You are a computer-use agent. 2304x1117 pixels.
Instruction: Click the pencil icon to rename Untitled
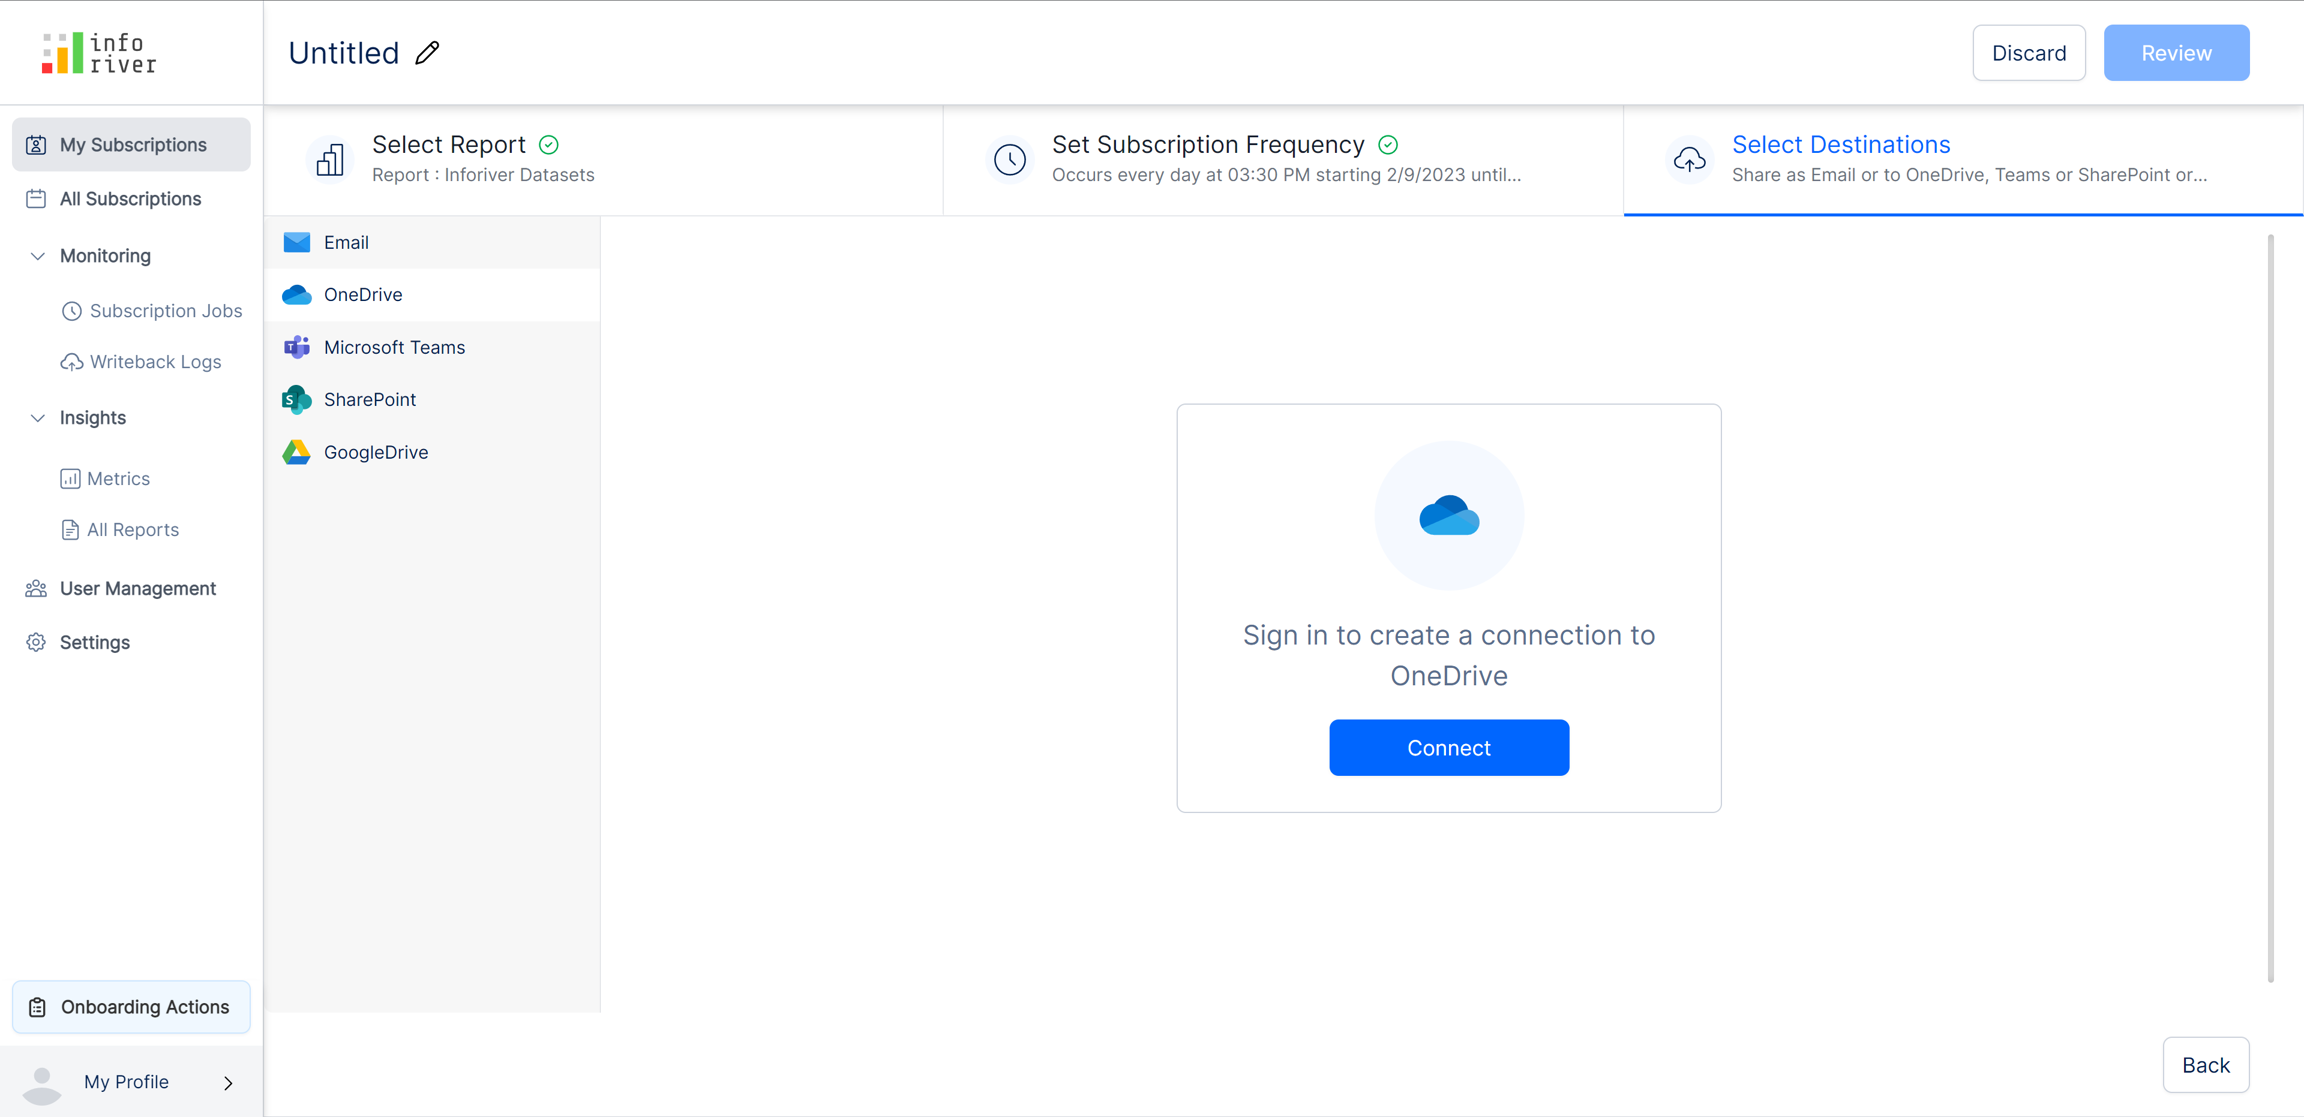point(428,53)
